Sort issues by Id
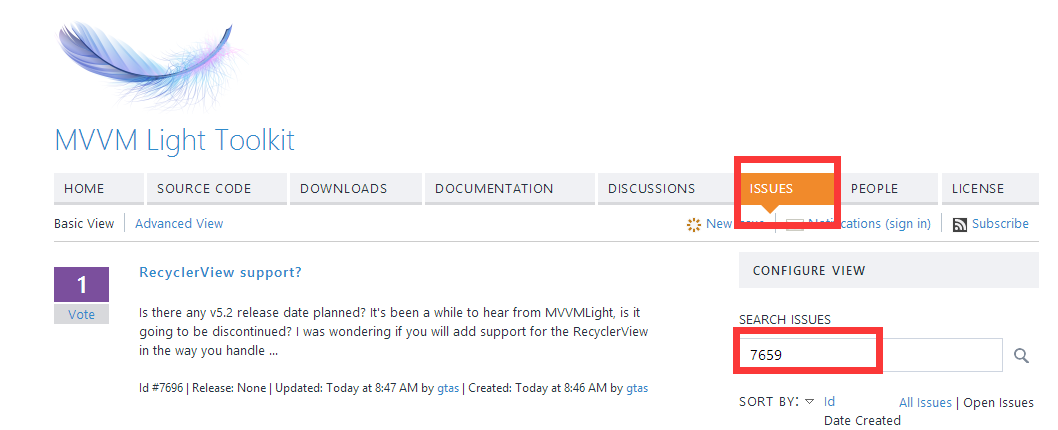This screenshot has width=1058, height=430. [x=829, y=402]
